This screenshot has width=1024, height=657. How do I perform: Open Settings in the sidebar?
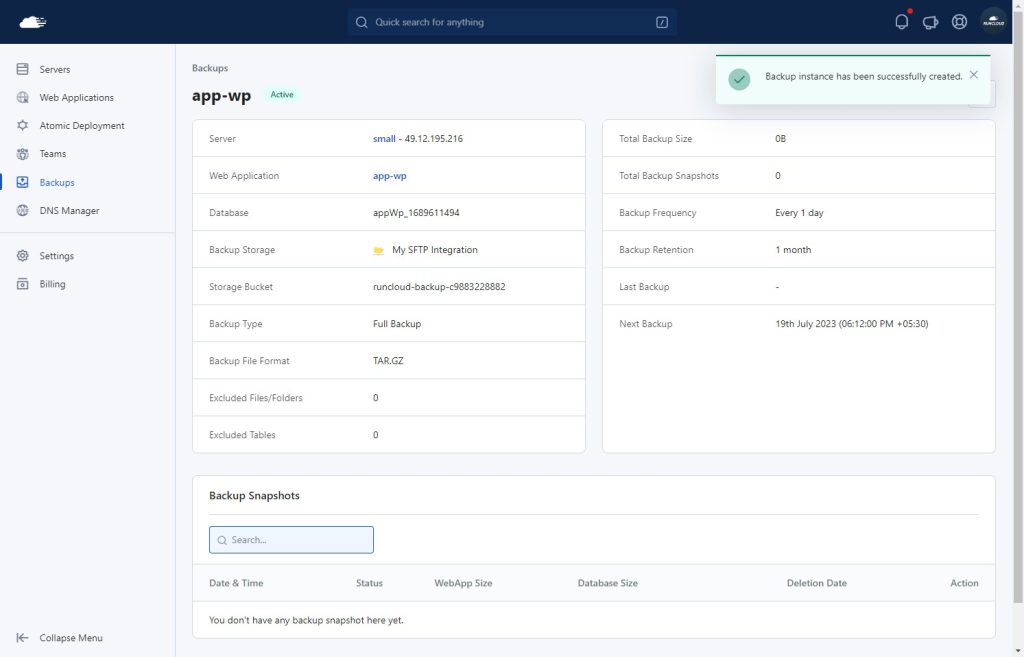click(x=56, y=256)
